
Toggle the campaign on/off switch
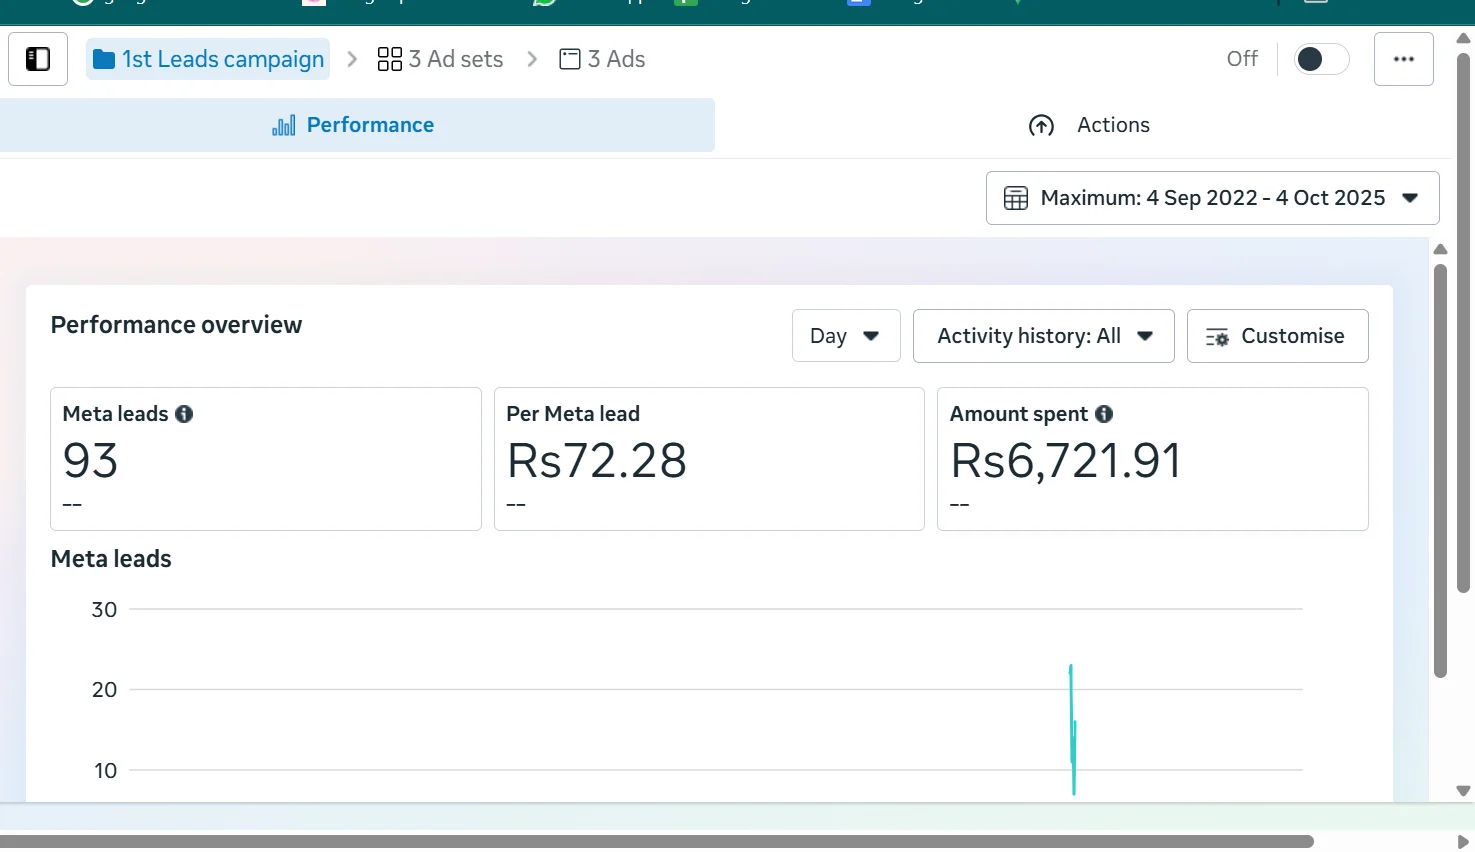click(x=1320, y=59)
